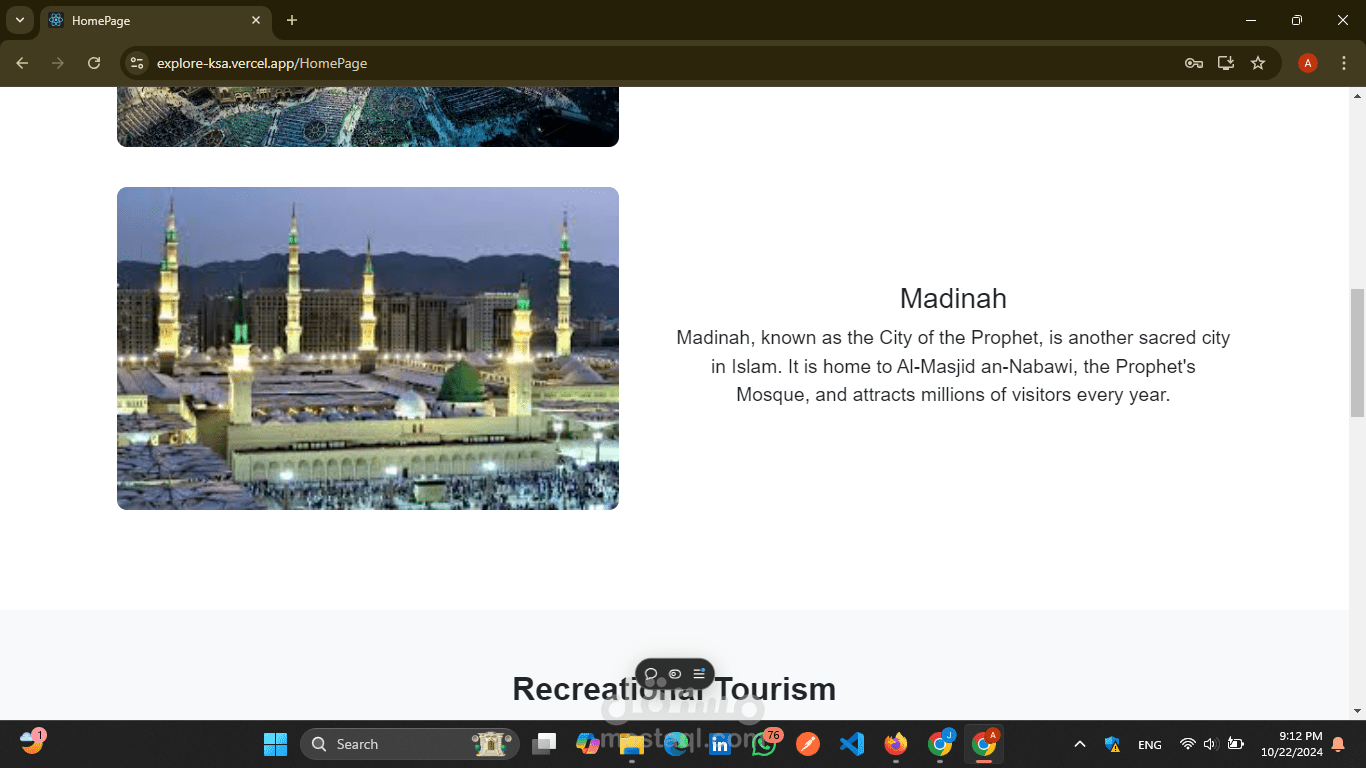
Task: Click the page scrollbar thumb
Action: point(1357,353)
